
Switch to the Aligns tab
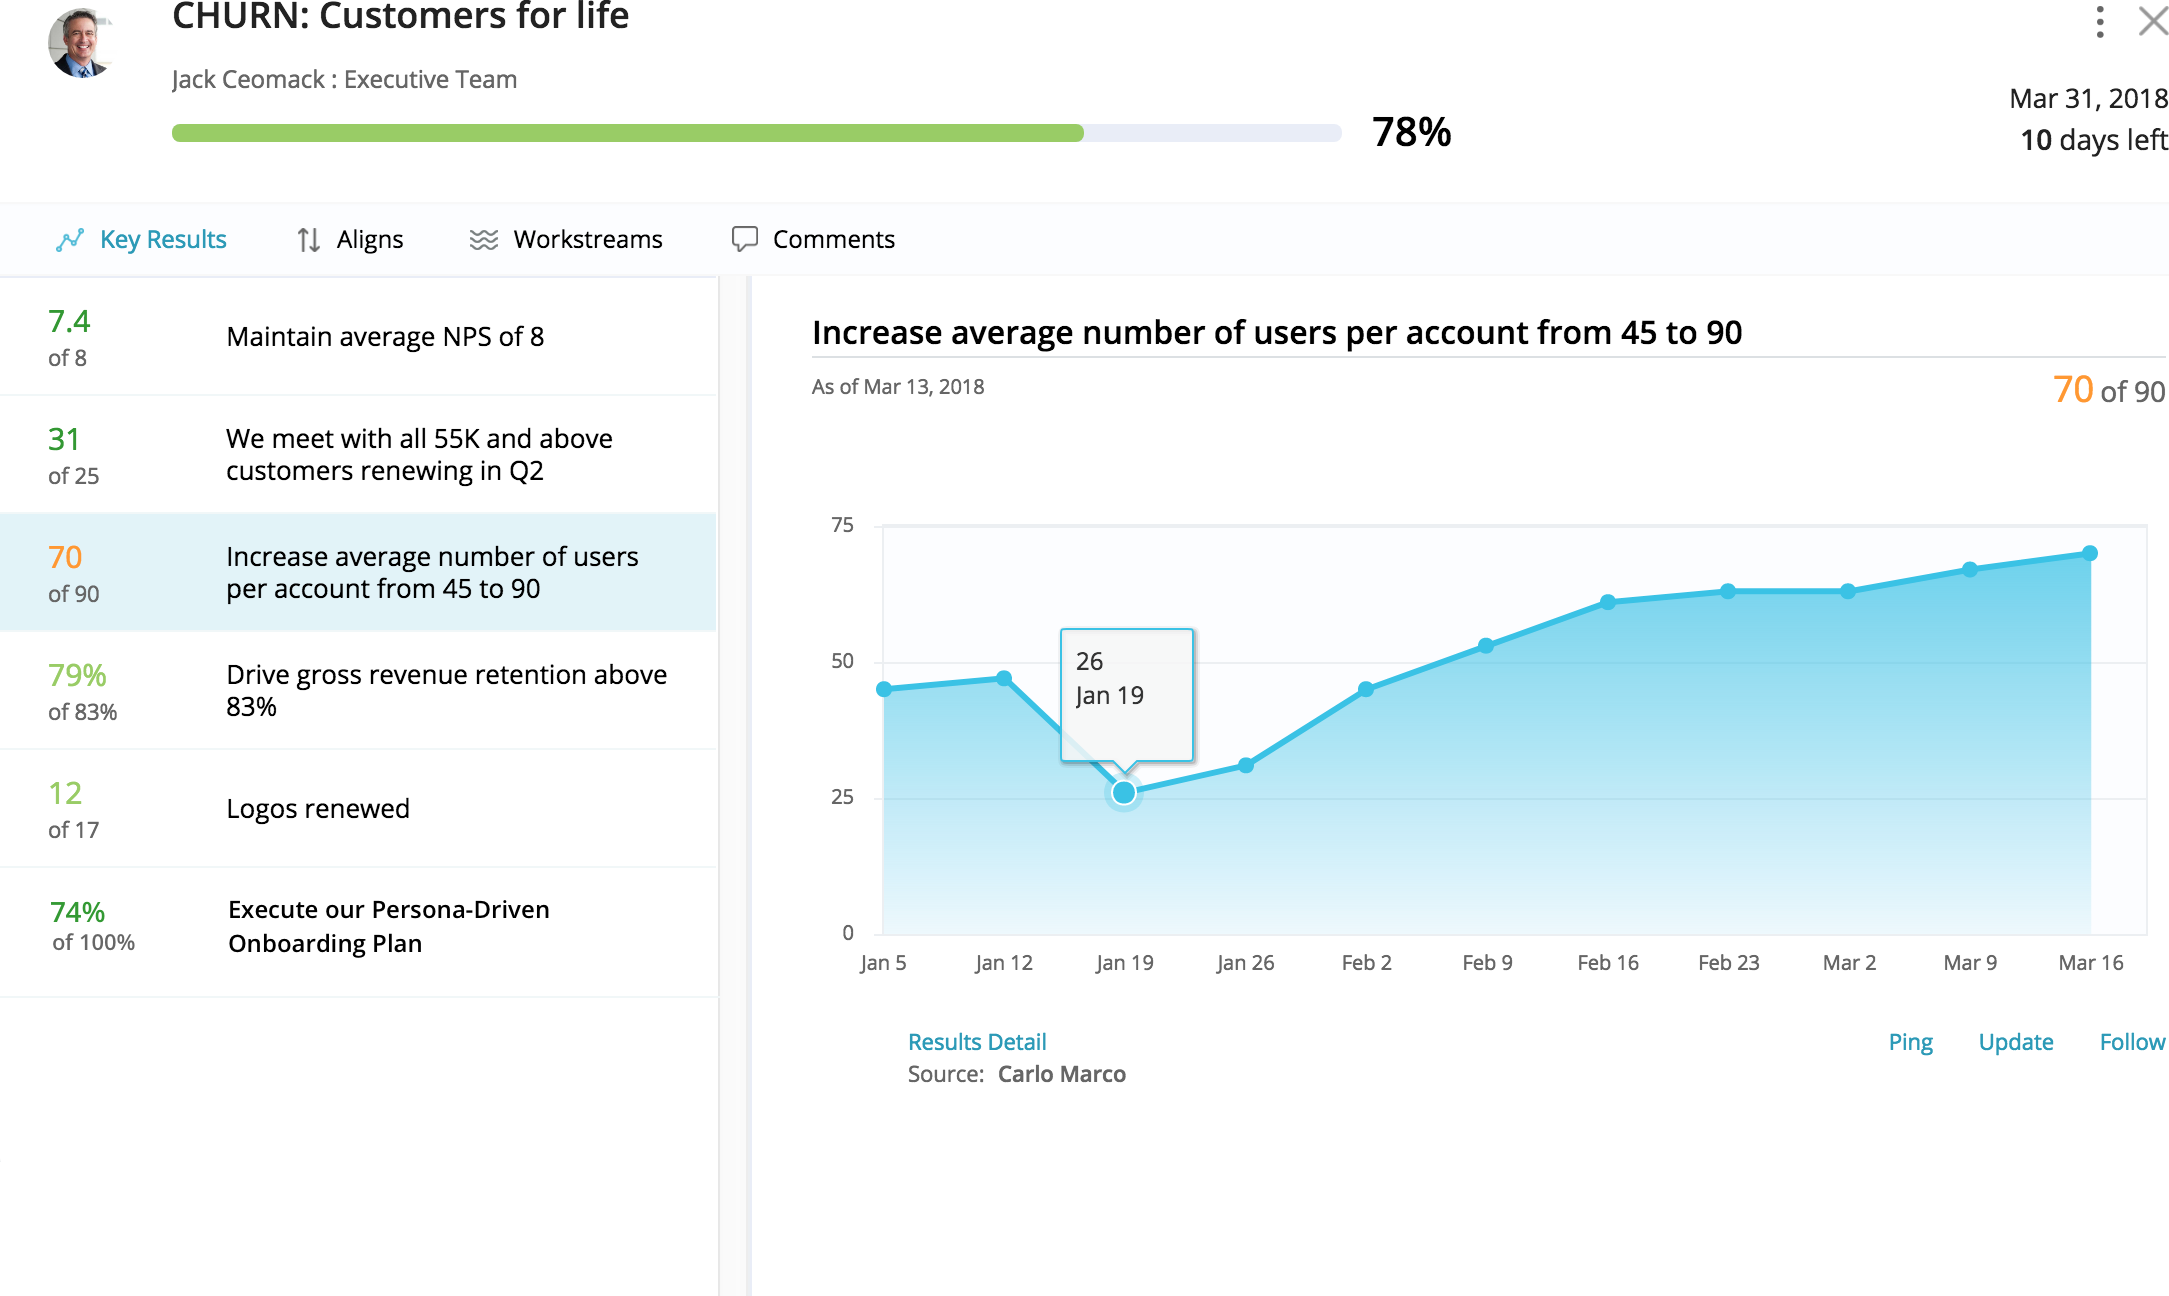[x=371, y=239]
